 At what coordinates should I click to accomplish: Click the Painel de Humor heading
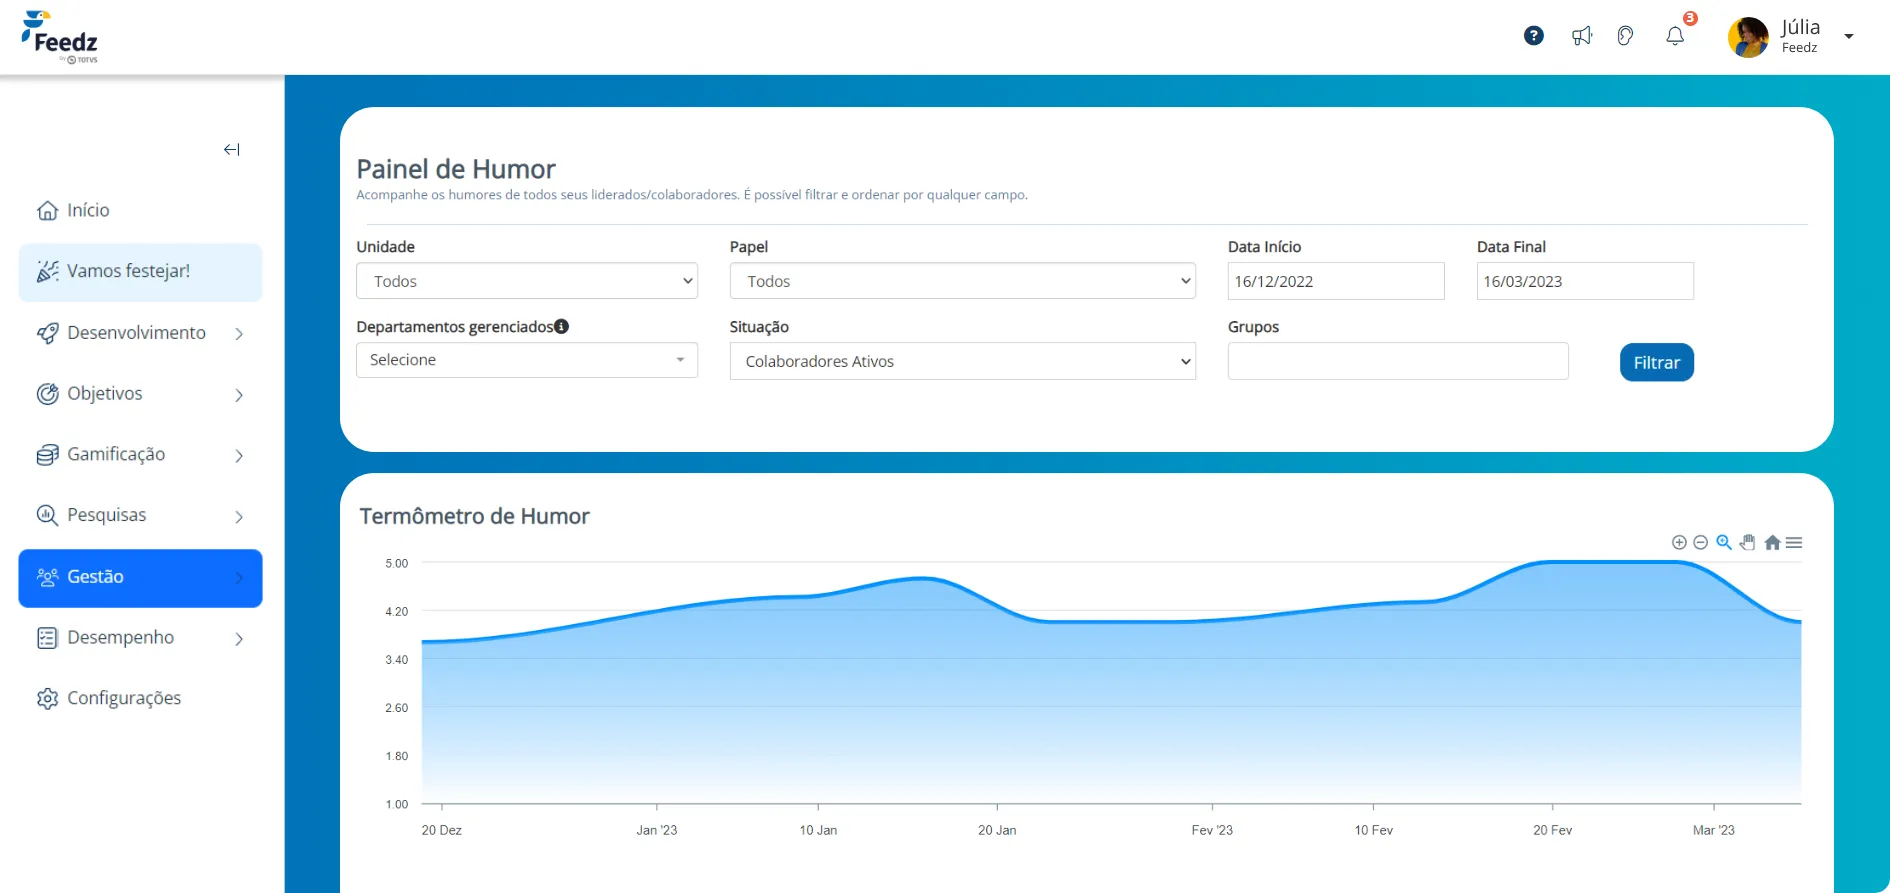[456, 169]
